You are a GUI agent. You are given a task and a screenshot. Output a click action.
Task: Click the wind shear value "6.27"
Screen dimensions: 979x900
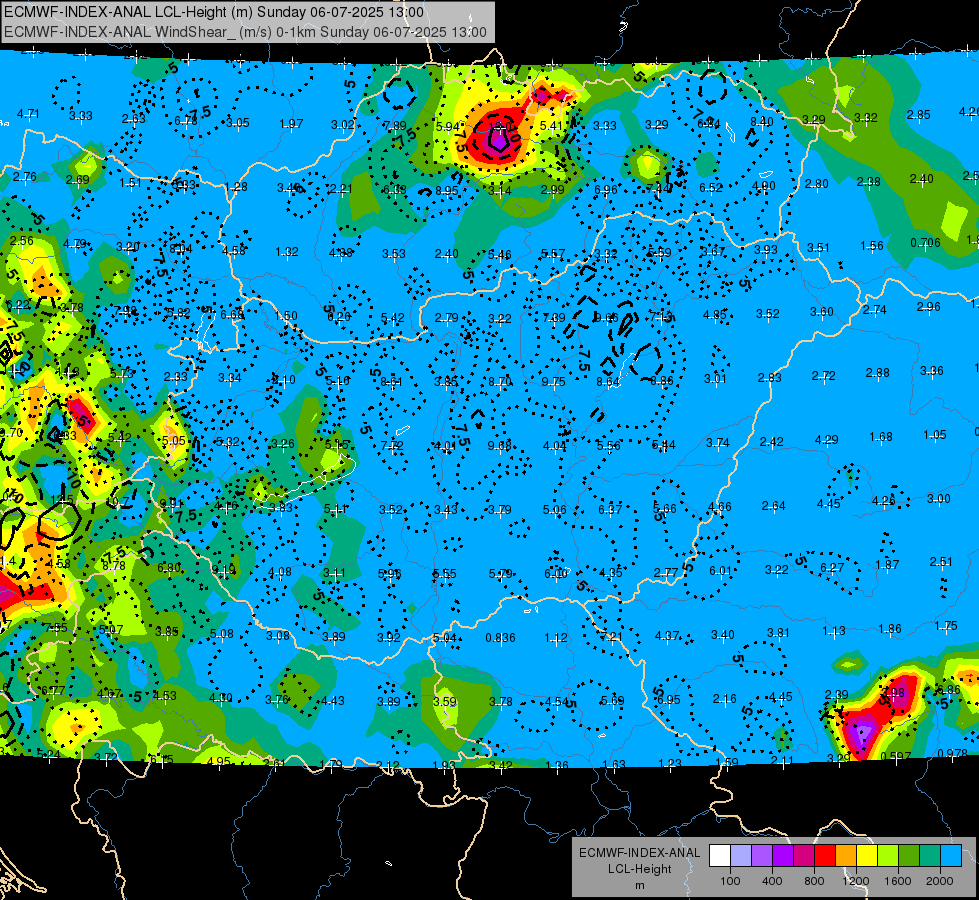832,568
